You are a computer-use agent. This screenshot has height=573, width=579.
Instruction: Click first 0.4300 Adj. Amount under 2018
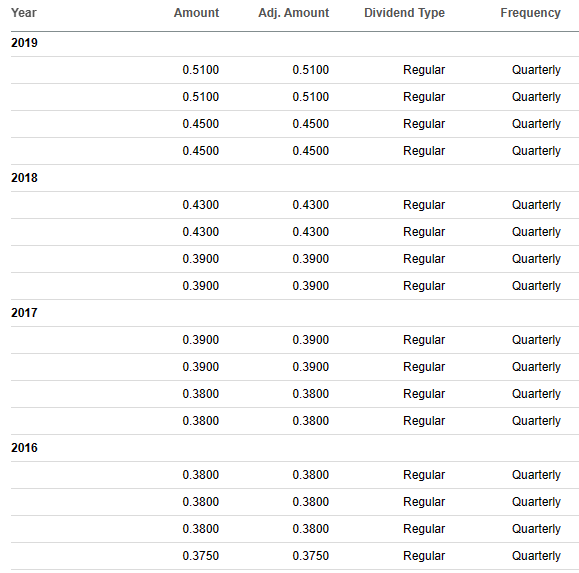311,205
